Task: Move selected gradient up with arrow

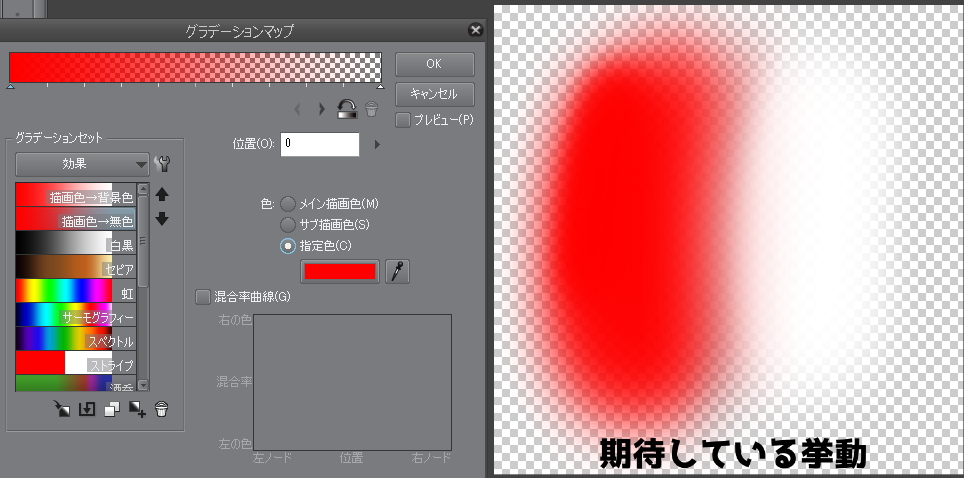Action: (x=162, y=195)
